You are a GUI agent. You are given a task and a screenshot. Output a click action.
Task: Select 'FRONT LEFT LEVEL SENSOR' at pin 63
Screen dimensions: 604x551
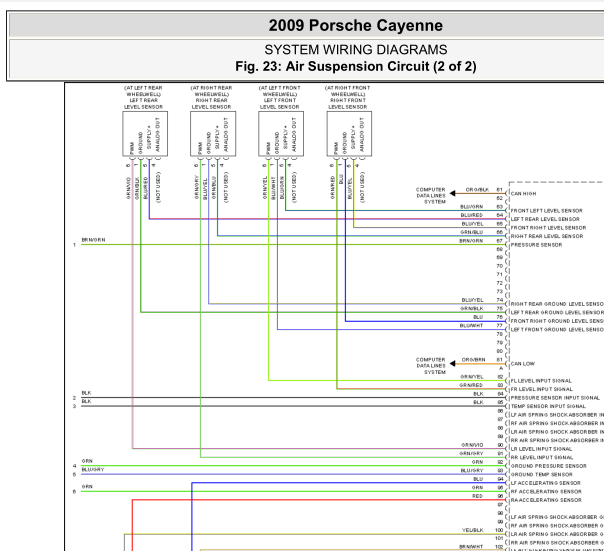point(547,211)
